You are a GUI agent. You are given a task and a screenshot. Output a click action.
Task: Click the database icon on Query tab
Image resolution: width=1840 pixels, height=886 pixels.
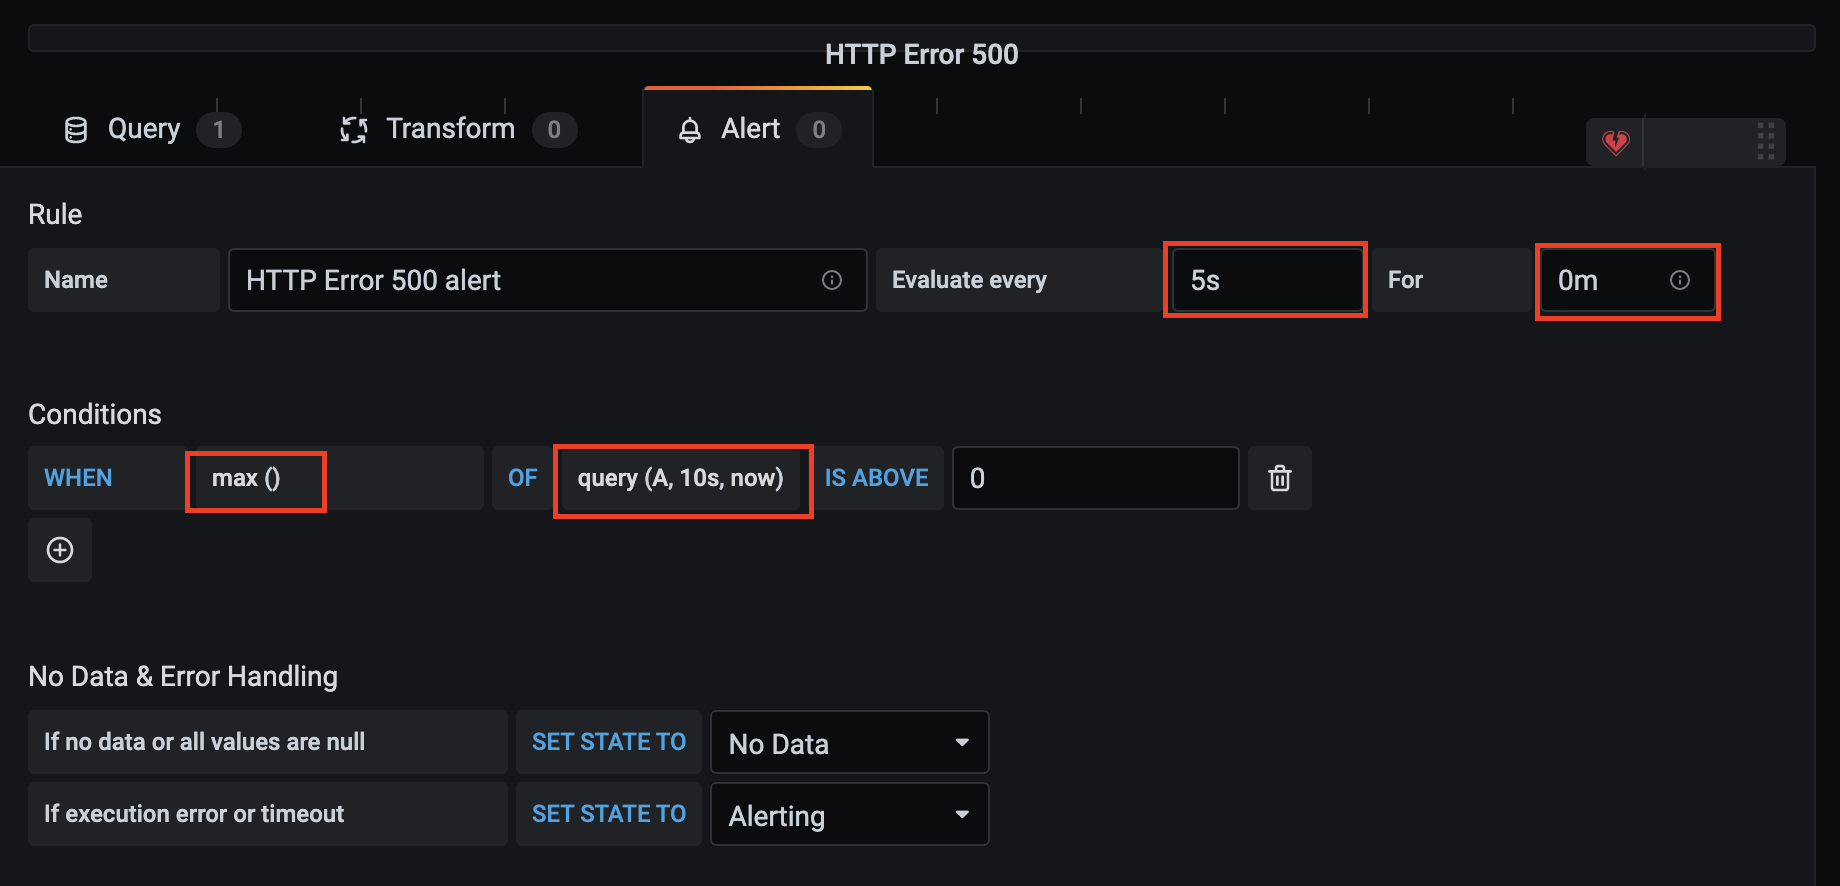(x=76, y=130)
